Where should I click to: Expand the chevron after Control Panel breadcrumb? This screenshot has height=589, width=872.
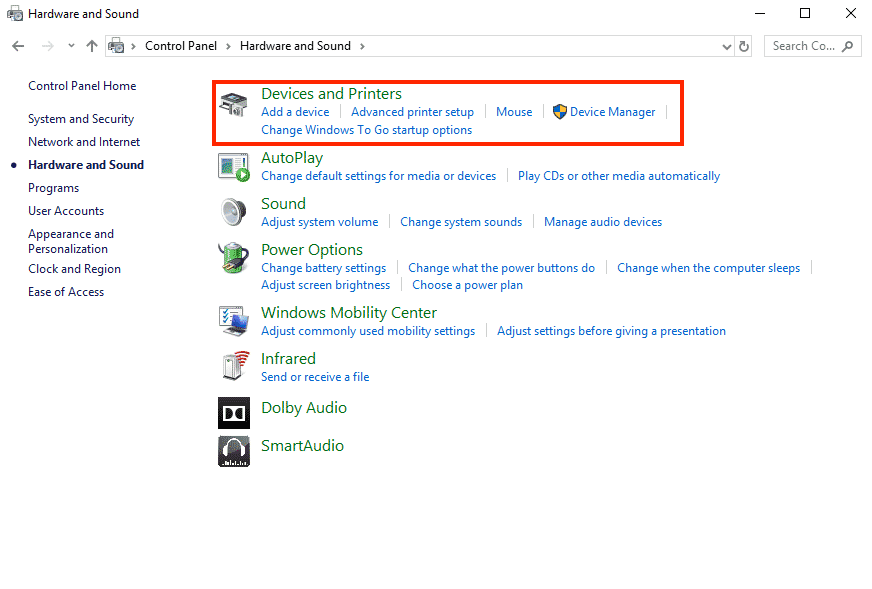tap(228, 46)
